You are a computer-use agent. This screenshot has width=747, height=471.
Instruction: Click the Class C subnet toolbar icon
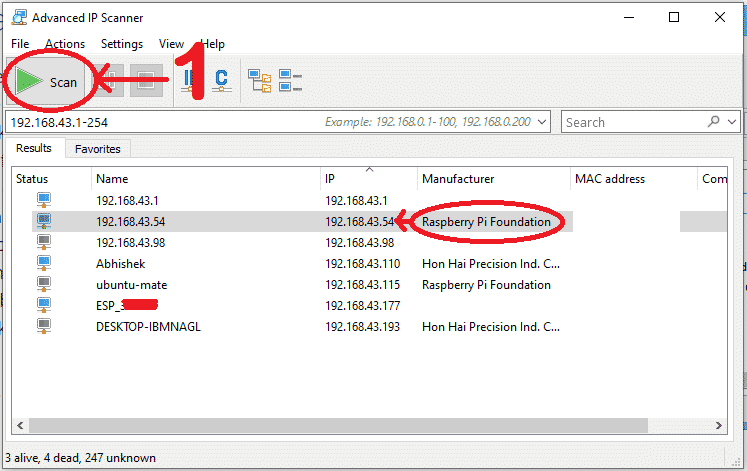[x=222, y=80]
